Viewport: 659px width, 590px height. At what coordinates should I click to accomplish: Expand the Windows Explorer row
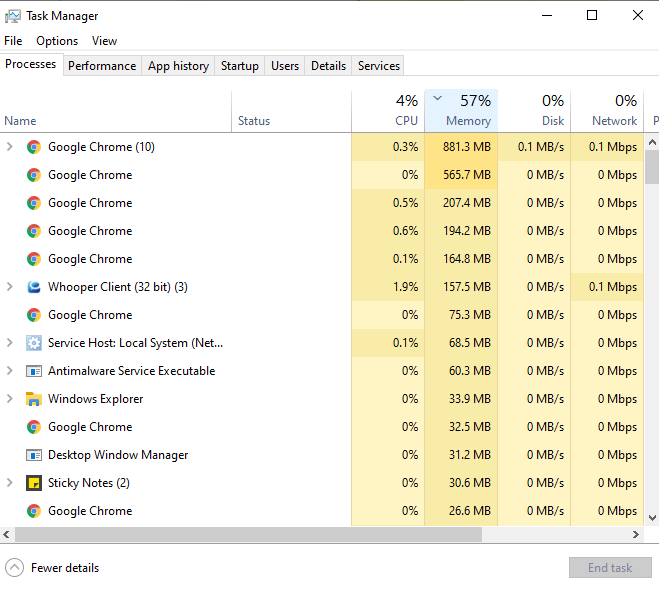[x=10, y=399]
